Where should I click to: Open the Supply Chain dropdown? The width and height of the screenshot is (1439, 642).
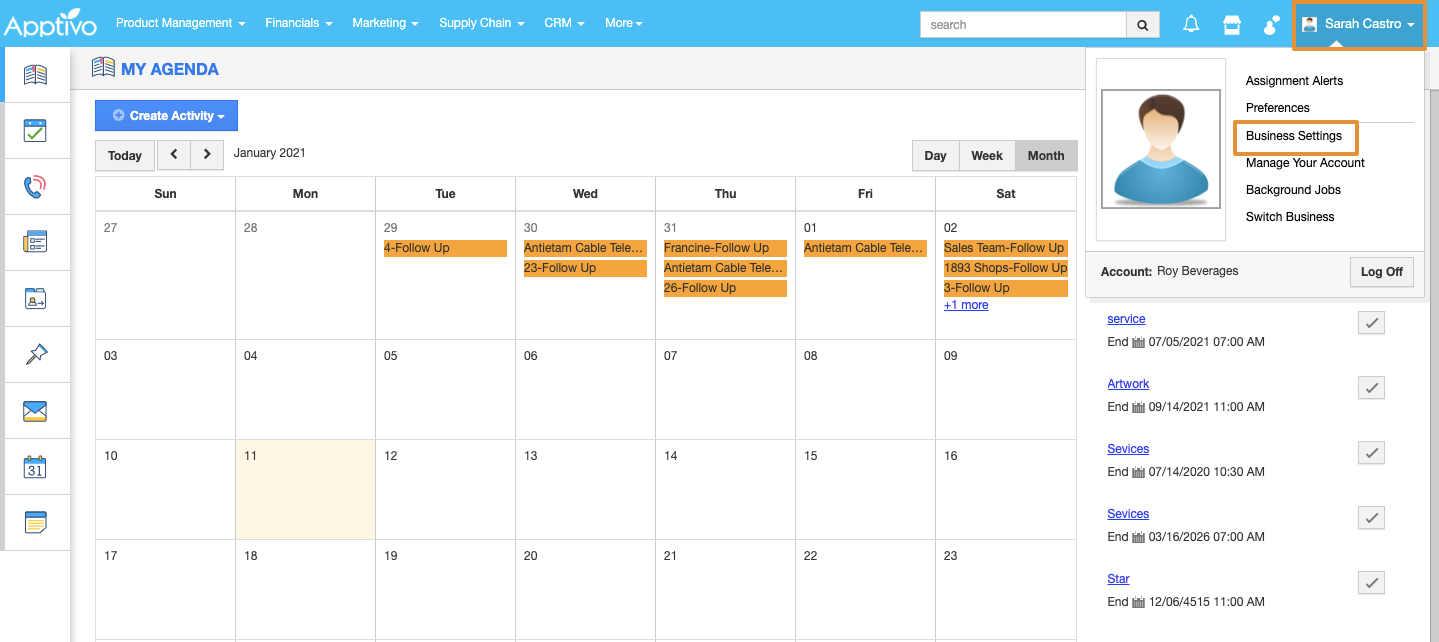[x=481, y=23]
